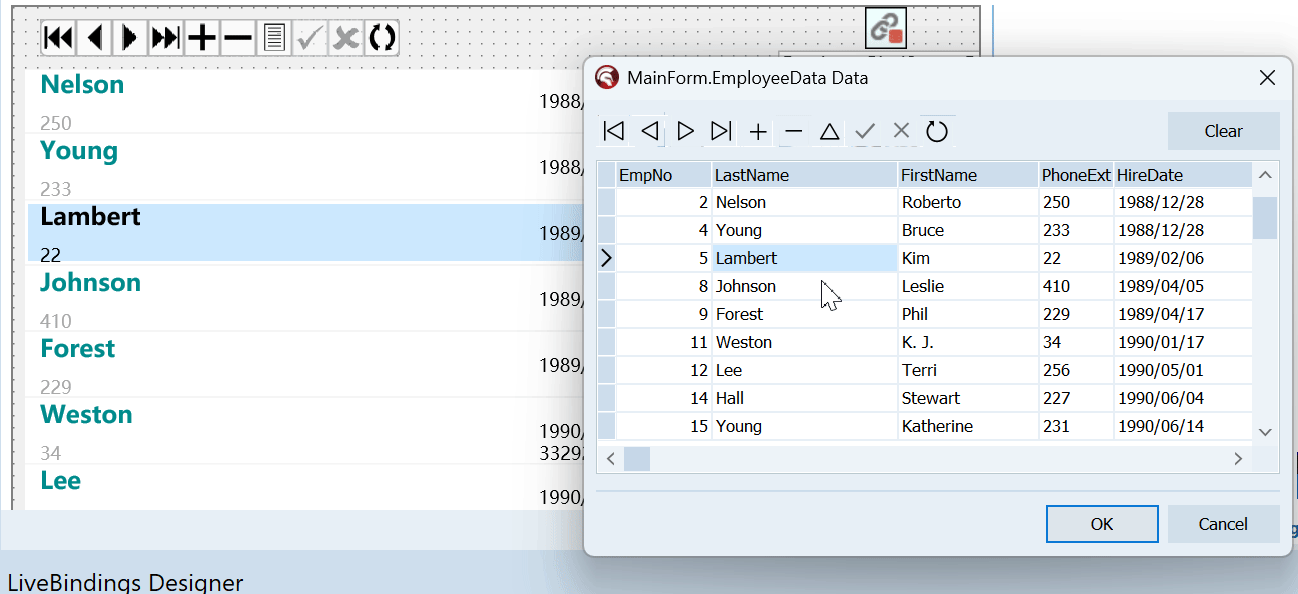Click the grid horizontal scrollbar left arrow
Screen dimensions: 1298x594
point(610,459)
